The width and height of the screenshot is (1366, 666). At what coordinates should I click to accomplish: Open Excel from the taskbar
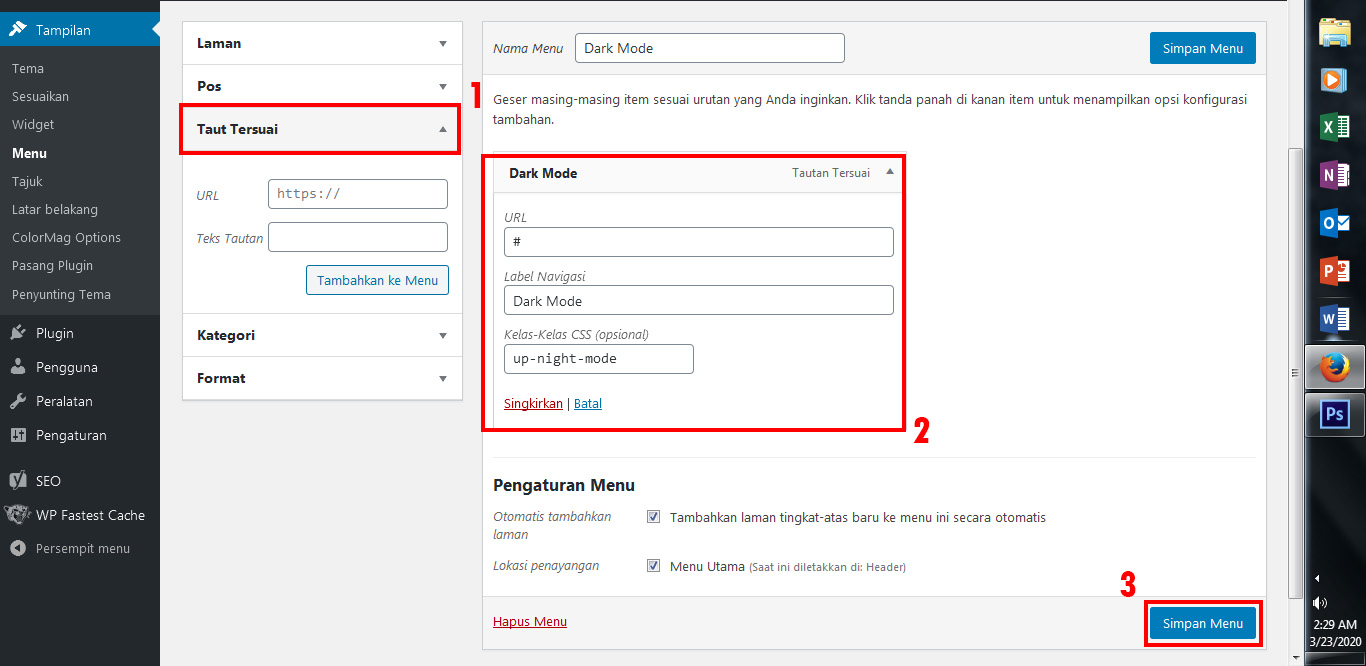tap(1334, 126)
